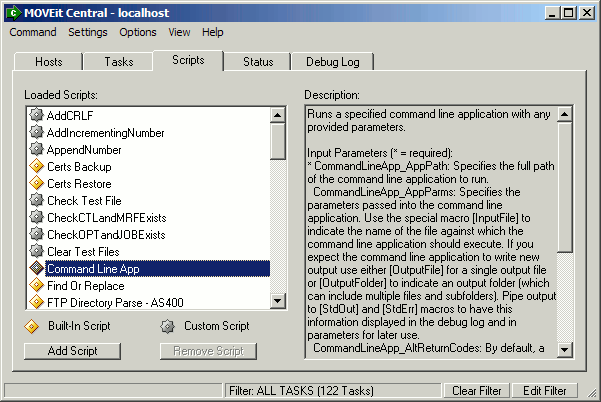
Task: Click the Loaded Scripts scroll down arrow
Action: tap(278, 300)
